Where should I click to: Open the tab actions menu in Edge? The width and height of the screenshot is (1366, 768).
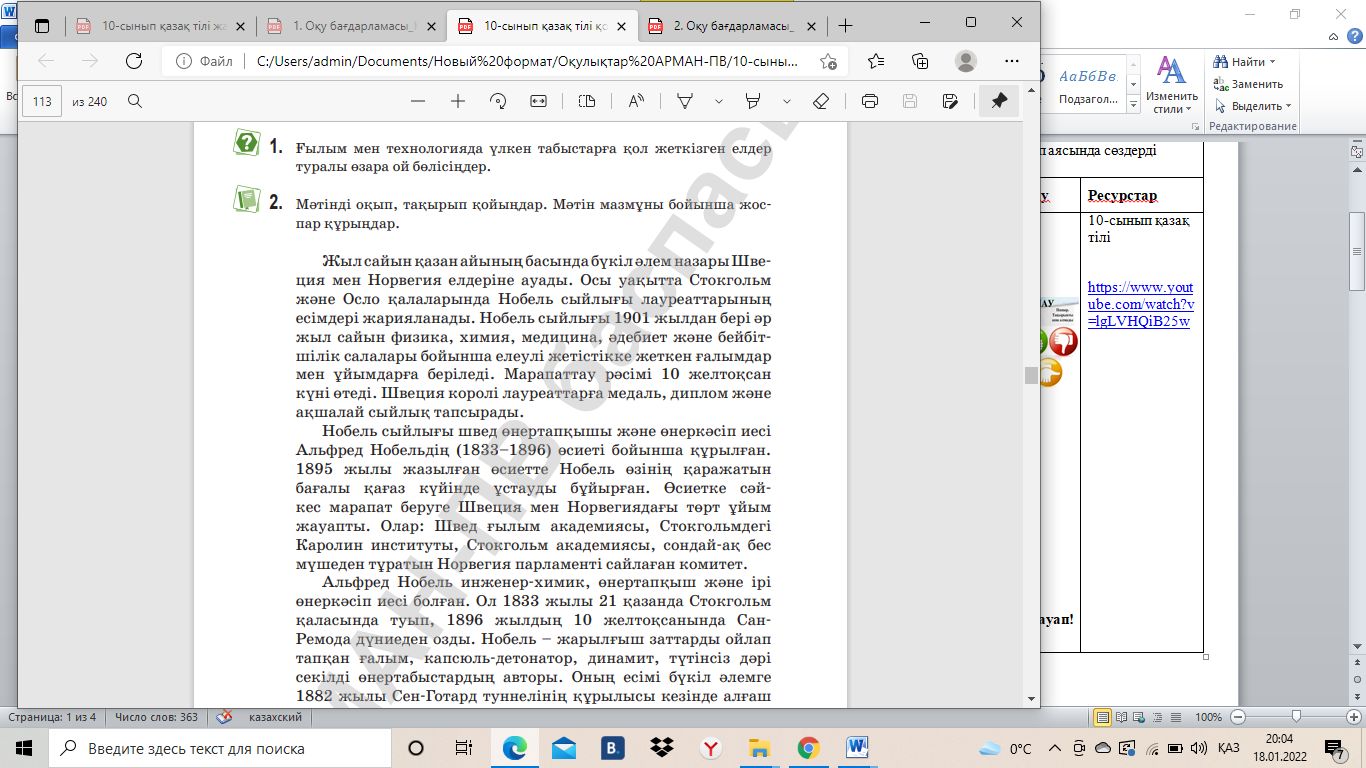[42, 26]
